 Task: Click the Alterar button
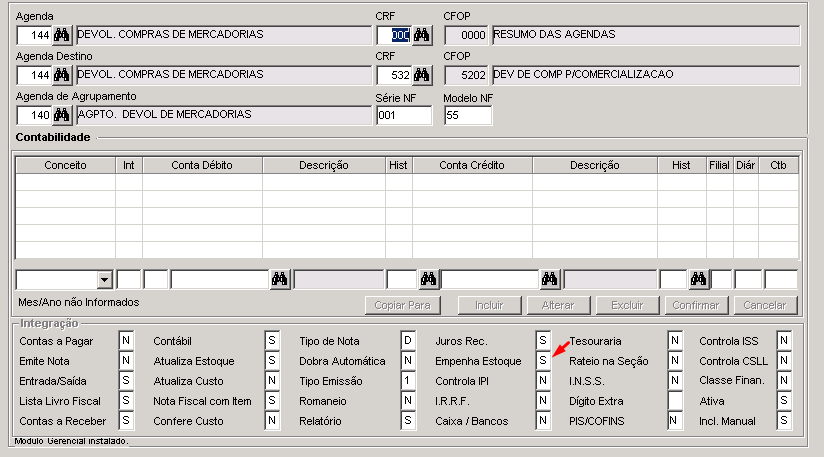tap(558, 305)
